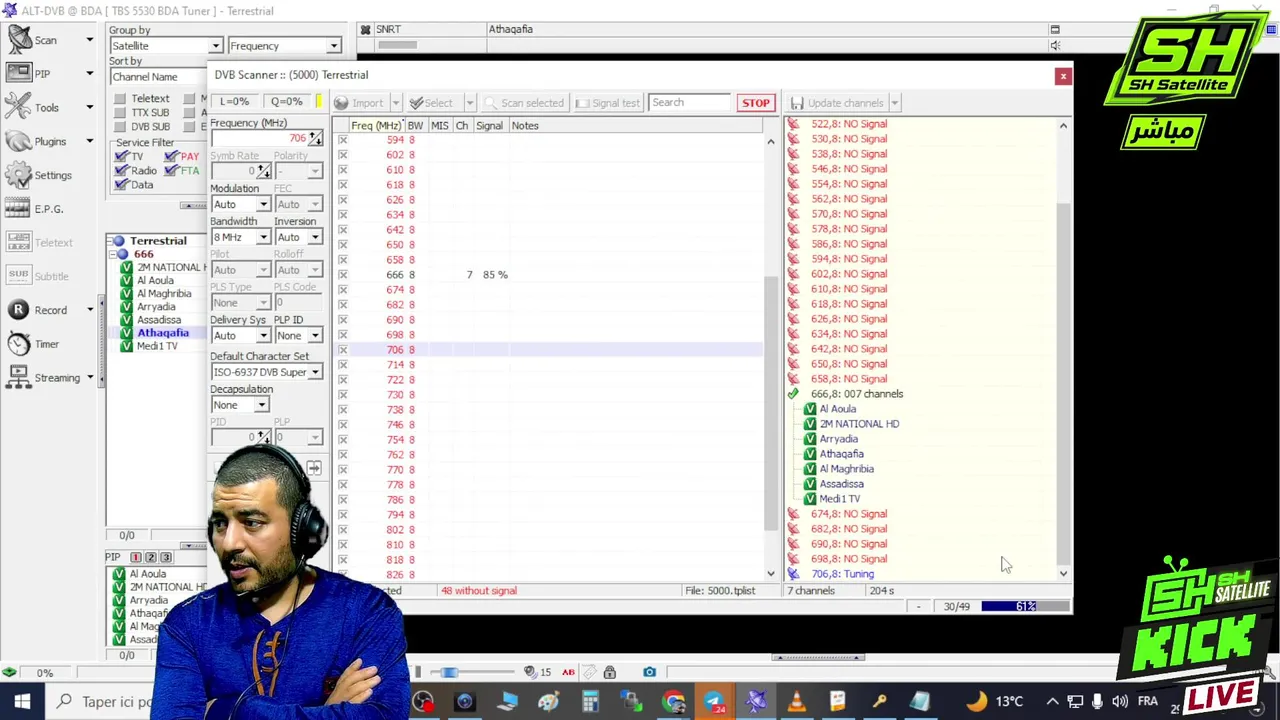The image size is (1280, 720).
Task: Enable the TTX SUB filter checkbox
Action: tap(120, 113)
